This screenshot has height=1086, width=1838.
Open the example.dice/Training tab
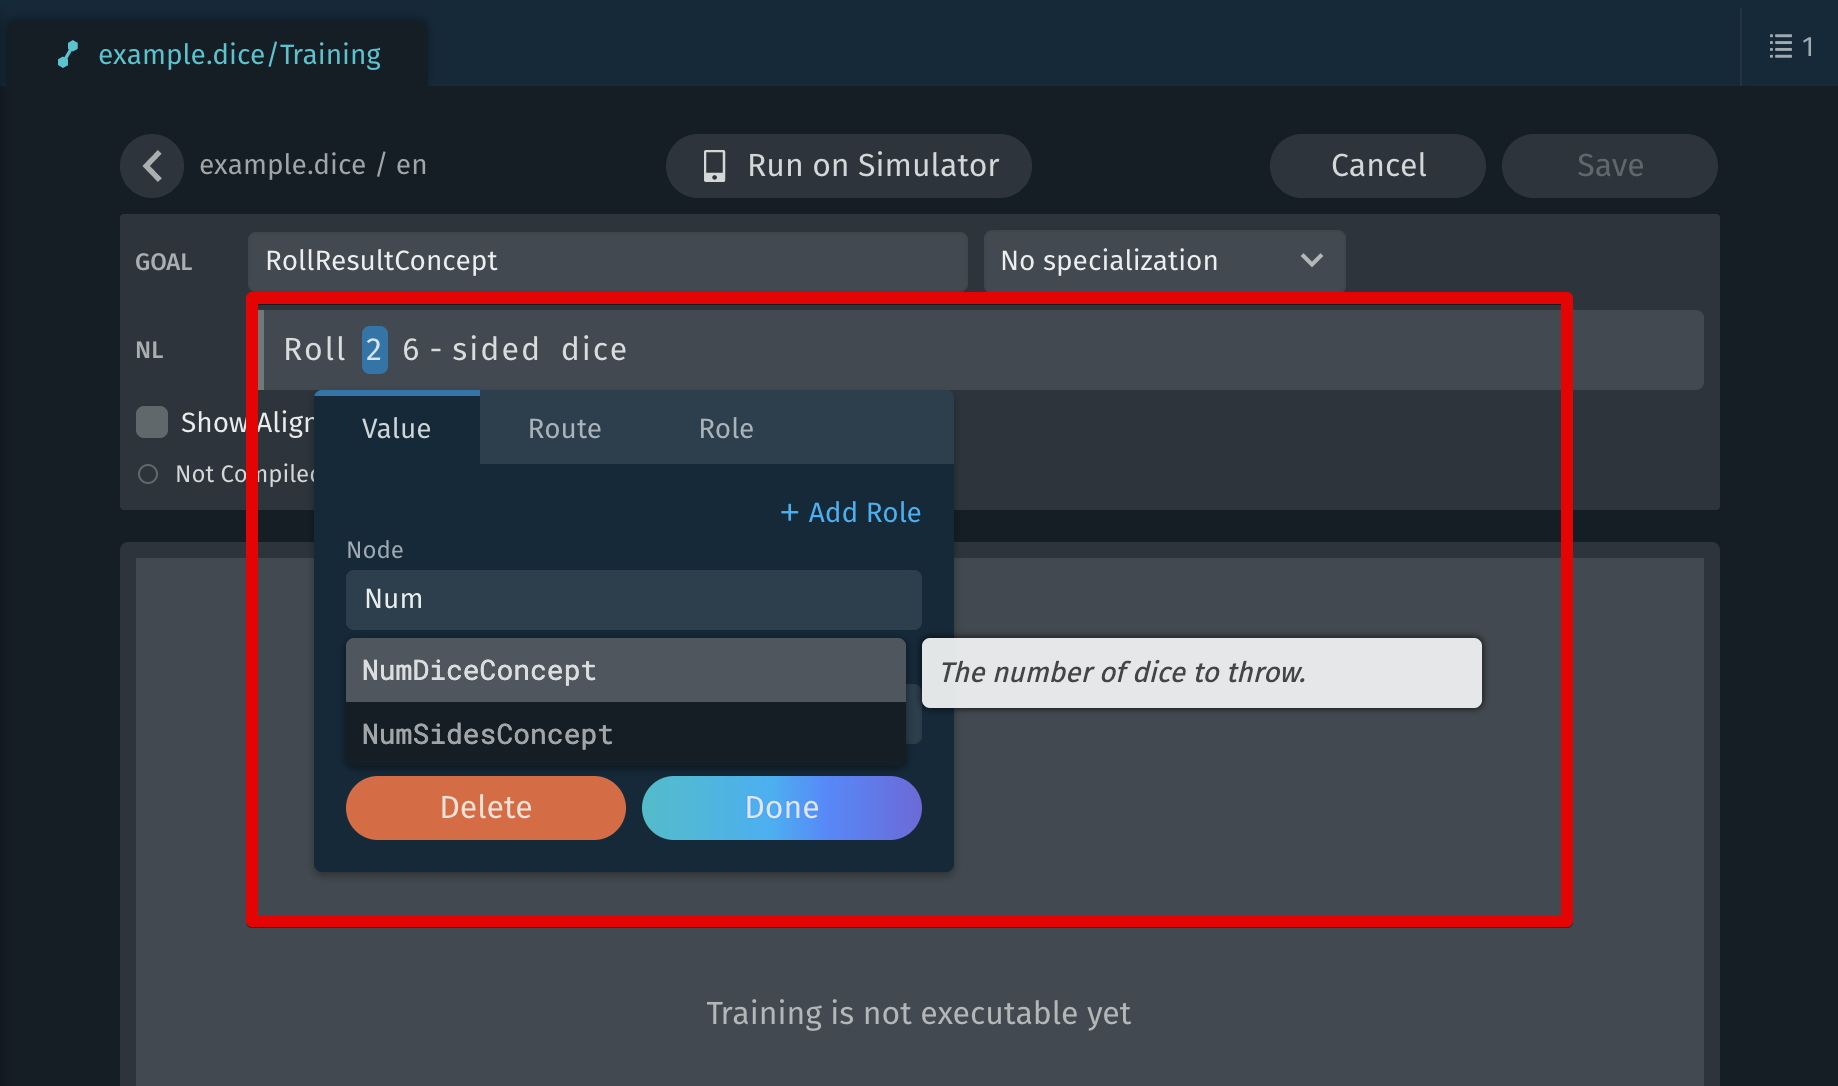(218, 54)
